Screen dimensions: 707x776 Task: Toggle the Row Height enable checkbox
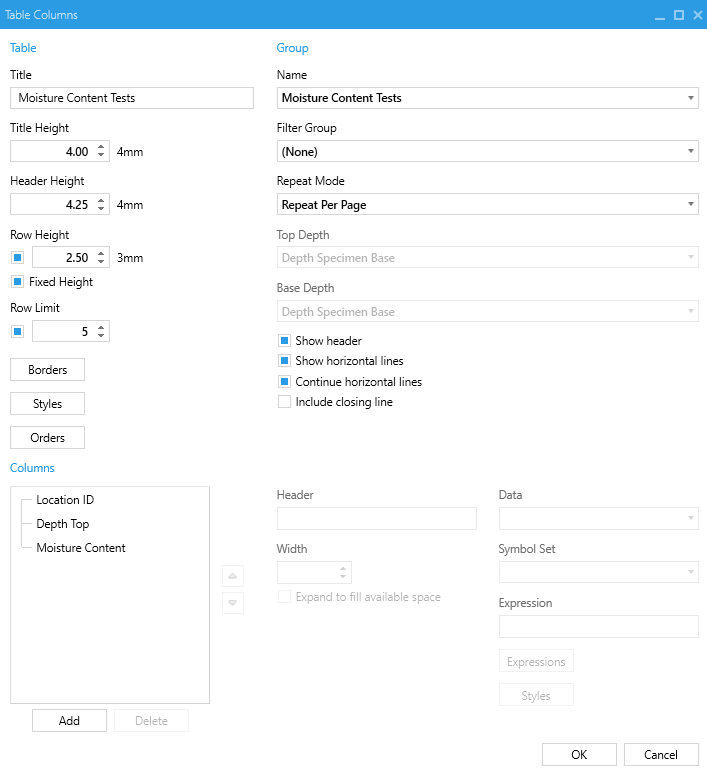click(x=18, y=257)
